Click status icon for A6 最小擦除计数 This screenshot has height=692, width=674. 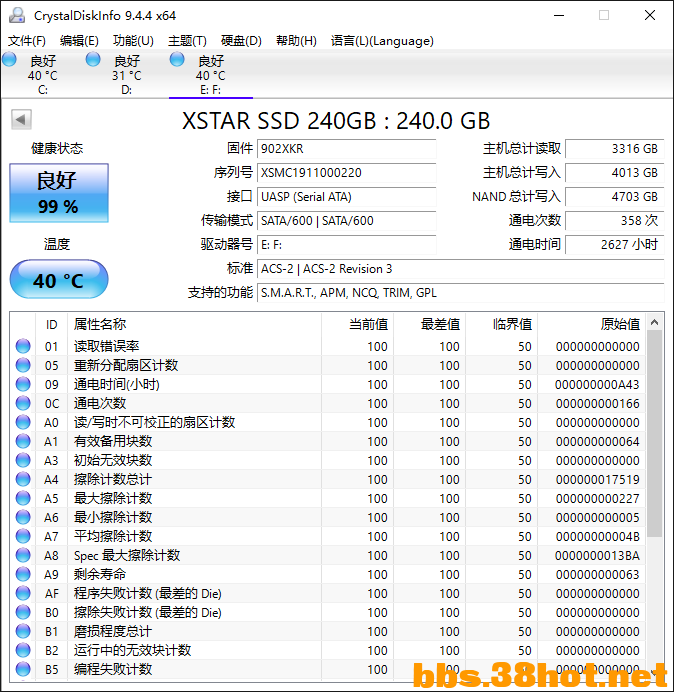coord(23,517)
